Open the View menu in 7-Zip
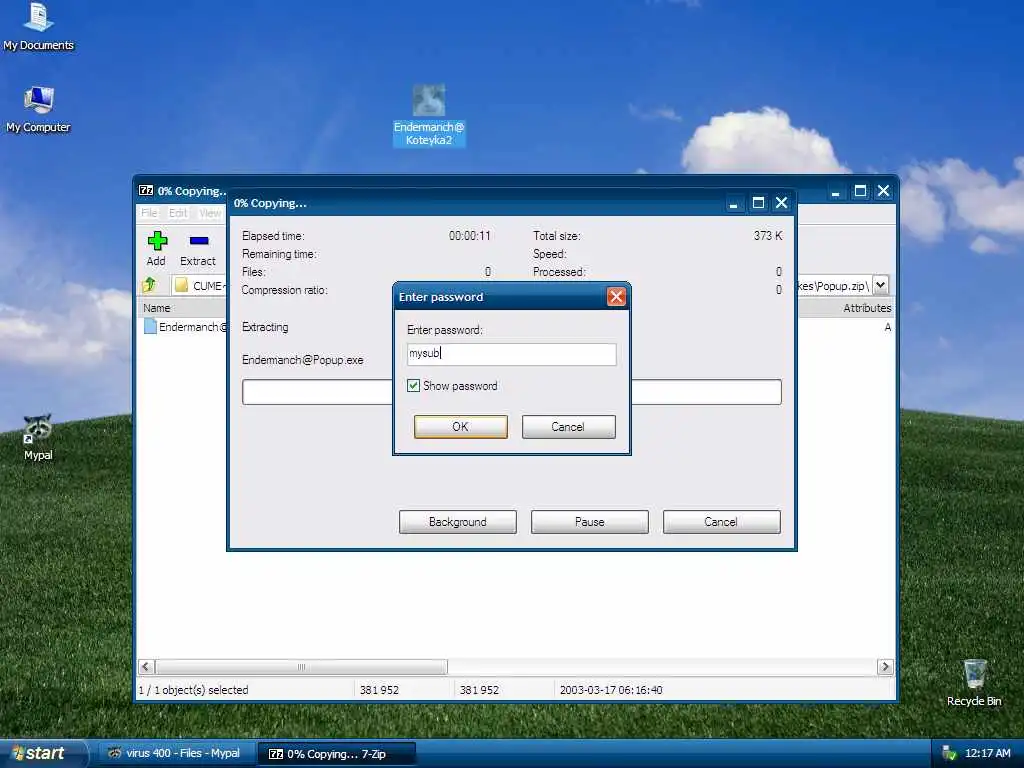The width and height of the screenshot is (1024, 768). pyautogui.click(x=210, y=213)
